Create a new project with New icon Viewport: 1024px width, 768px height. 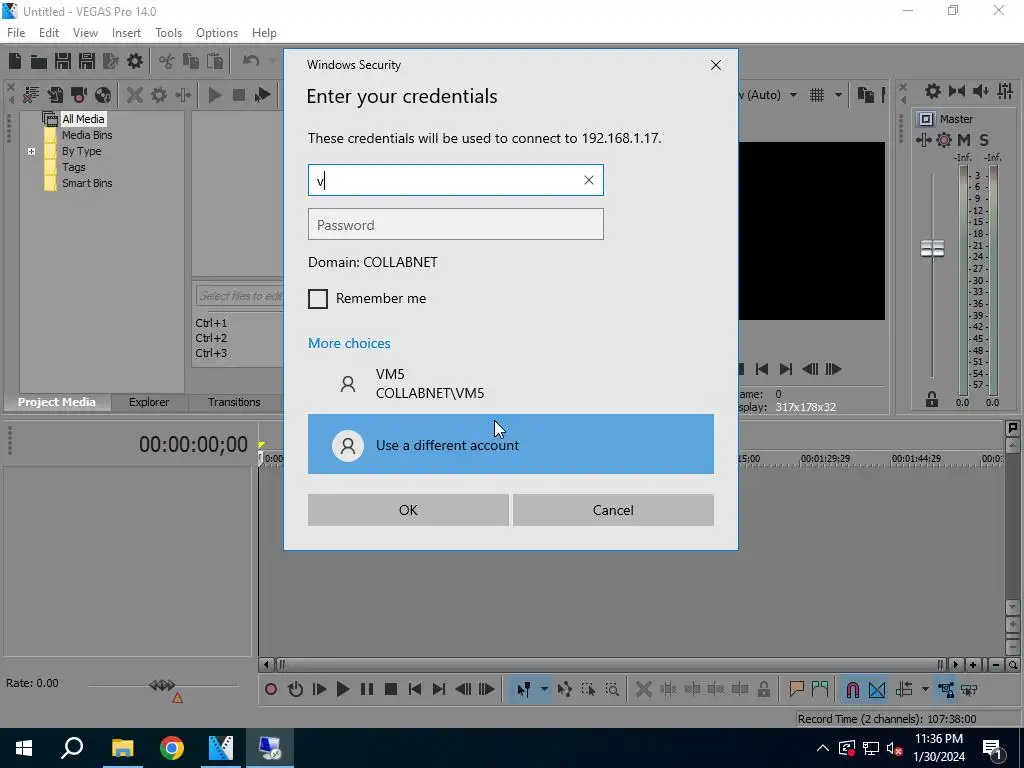14,61
